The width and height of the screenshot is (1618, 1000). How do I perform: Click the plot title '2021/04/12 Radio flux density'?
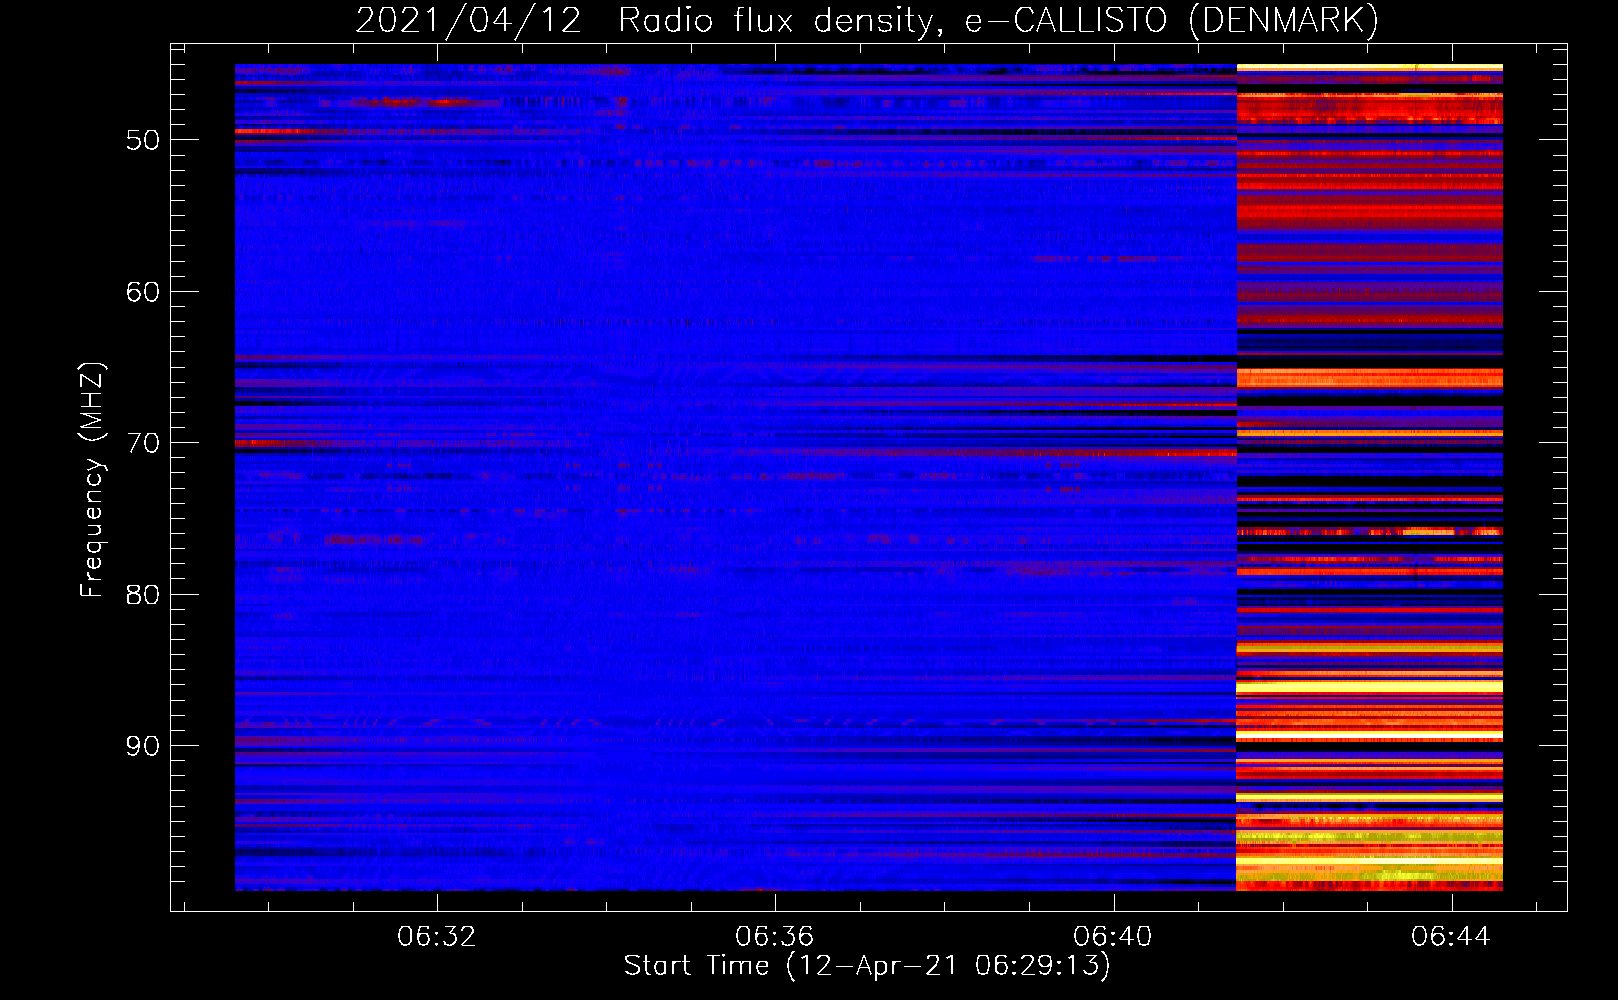pos(650,21)
